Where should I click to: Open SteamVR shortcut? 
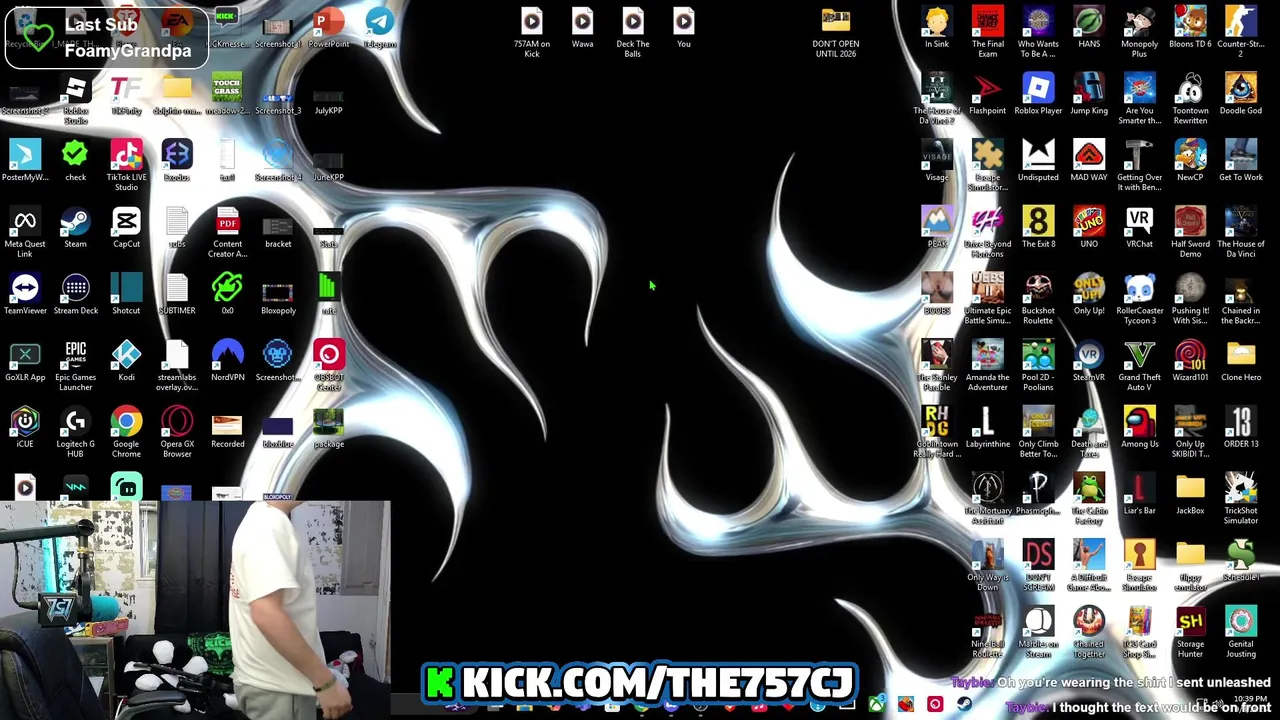coord(1089,362)
